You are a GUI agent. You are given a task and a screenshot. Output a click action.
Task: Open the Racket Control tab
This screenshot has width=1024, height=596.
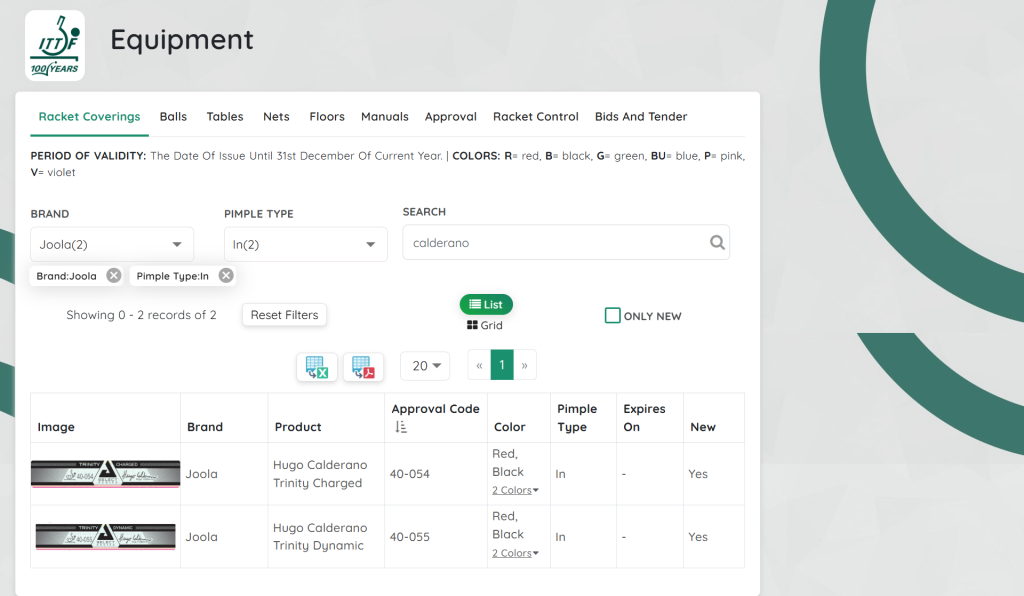click(x=535, y=117)
